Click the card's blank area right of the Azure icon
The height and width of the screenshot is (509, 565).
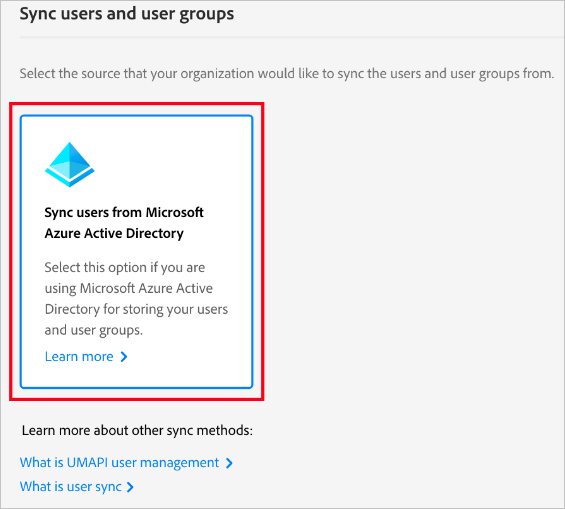point(173,165)
